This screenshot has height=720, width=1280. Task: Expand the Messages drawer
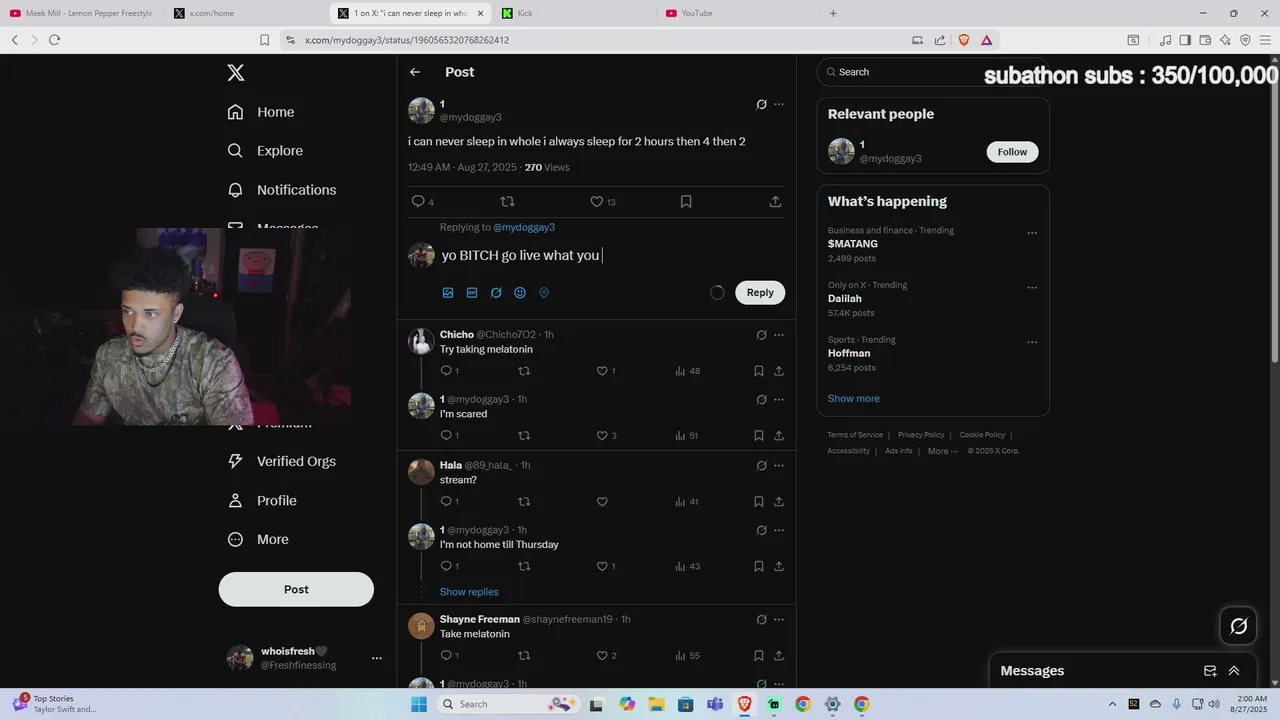1234,671
